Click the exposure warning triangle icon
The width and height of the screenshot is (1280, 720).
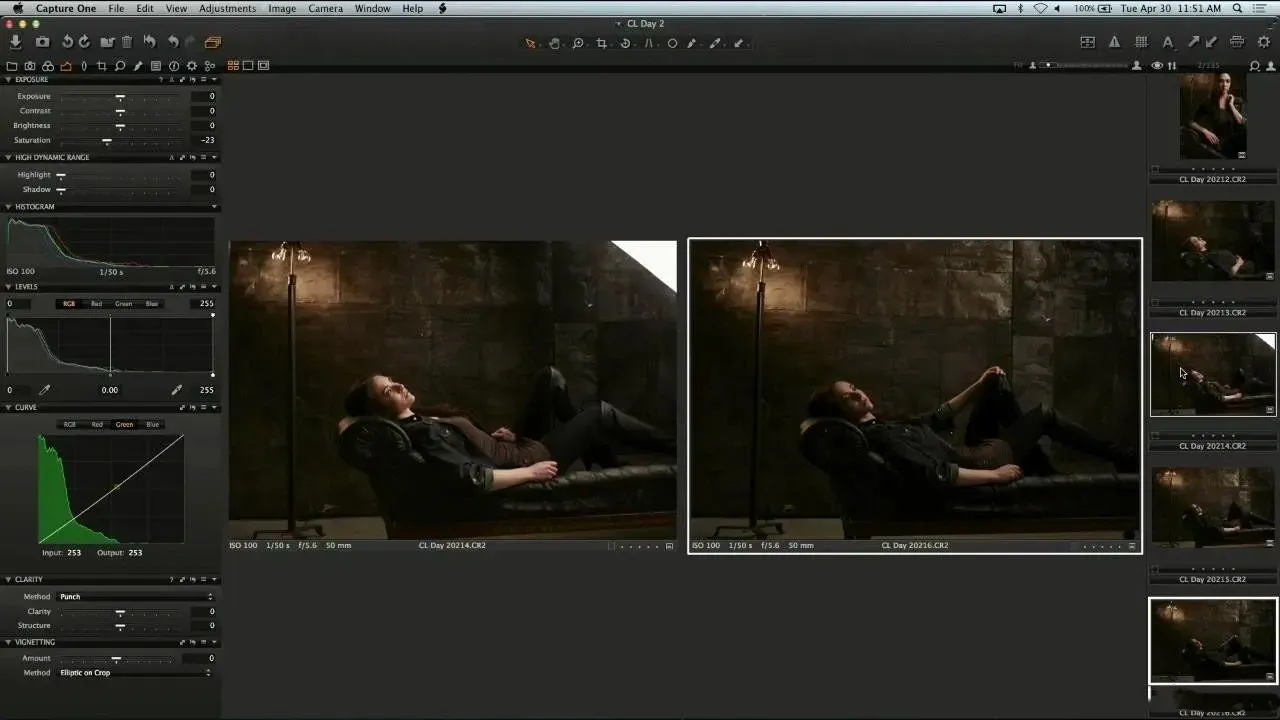1114,42
